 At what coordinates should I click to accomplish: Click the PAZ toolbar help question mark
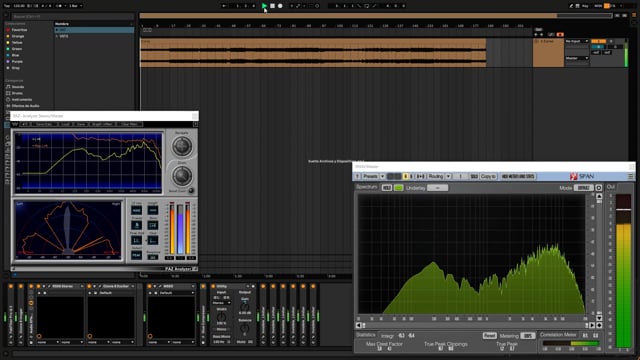tap(195, 124)
